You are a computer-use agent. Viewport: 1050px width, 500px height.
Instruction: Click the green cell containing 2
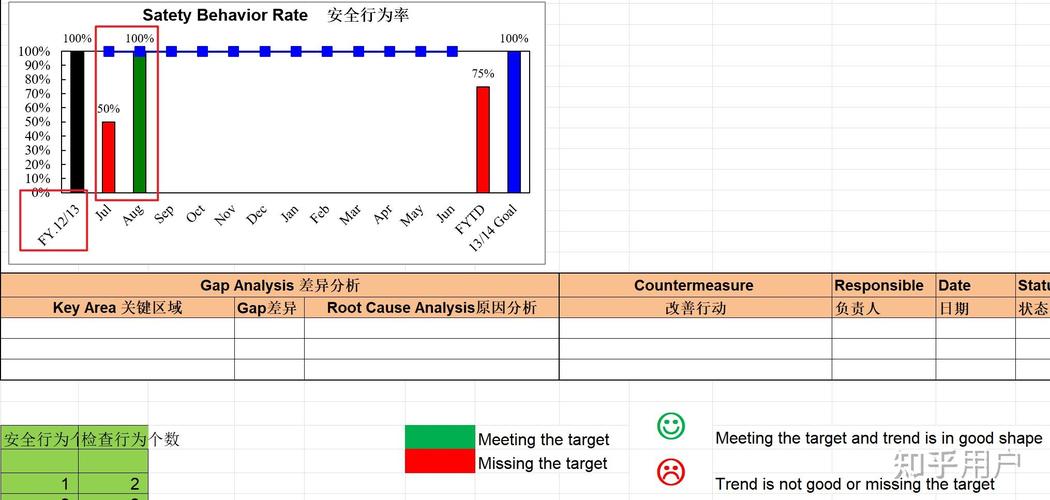coord(113,483)
